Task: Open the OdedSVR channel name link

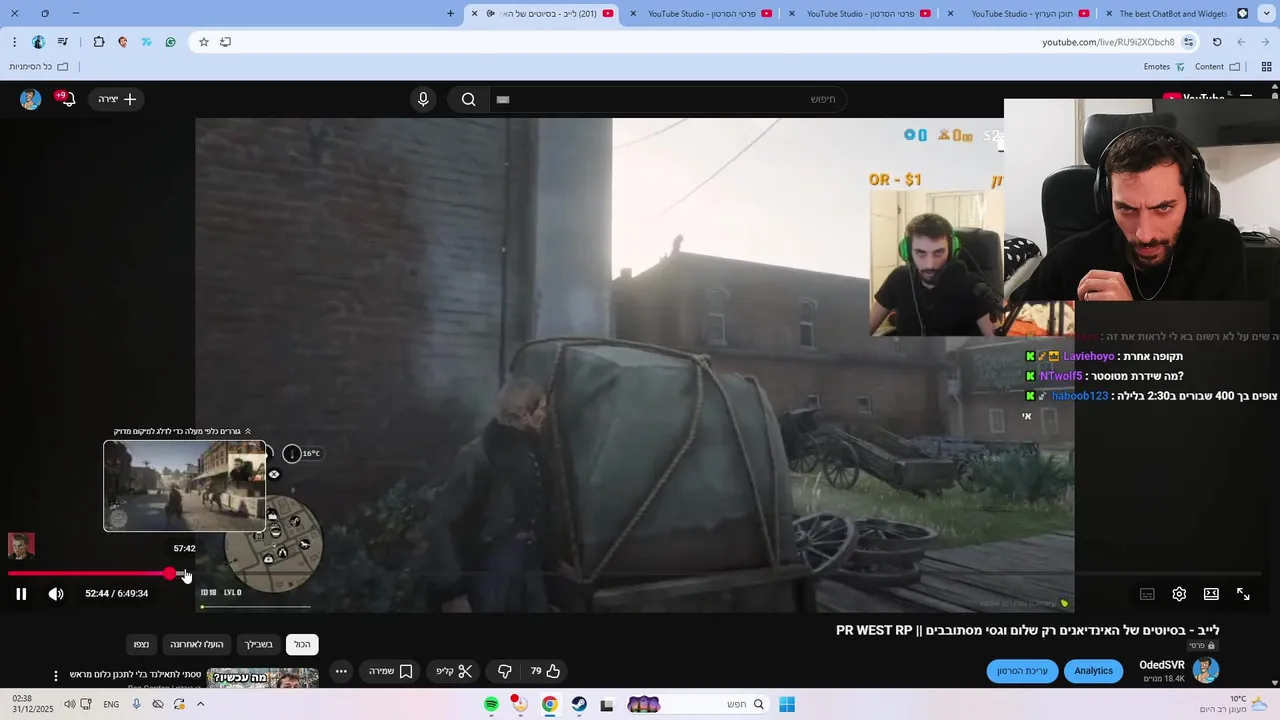Action: pyautogui.click(x=1162, y=665)
